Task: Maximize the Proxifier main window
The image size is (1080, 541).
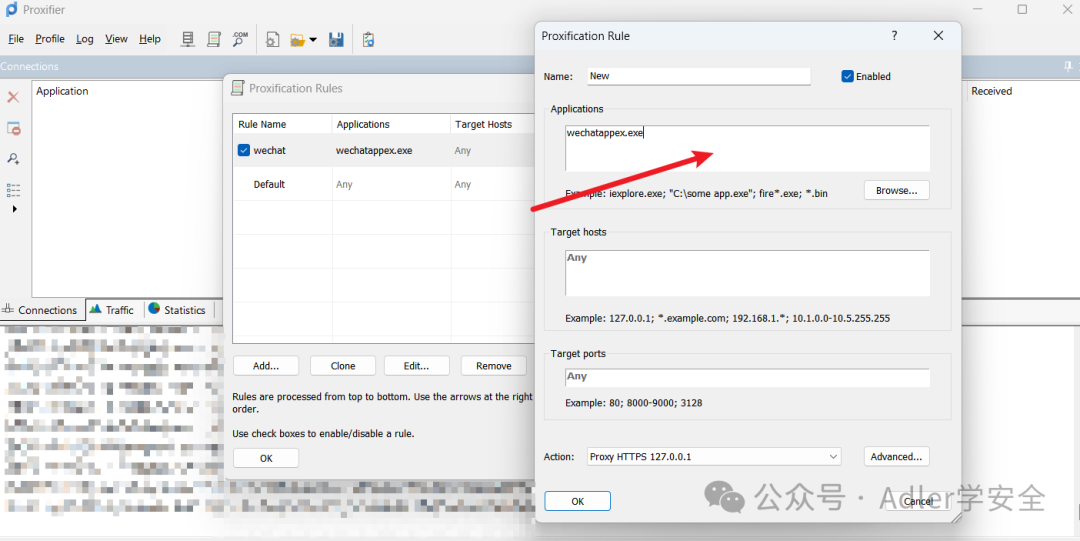Action: tap(1022, 9)
